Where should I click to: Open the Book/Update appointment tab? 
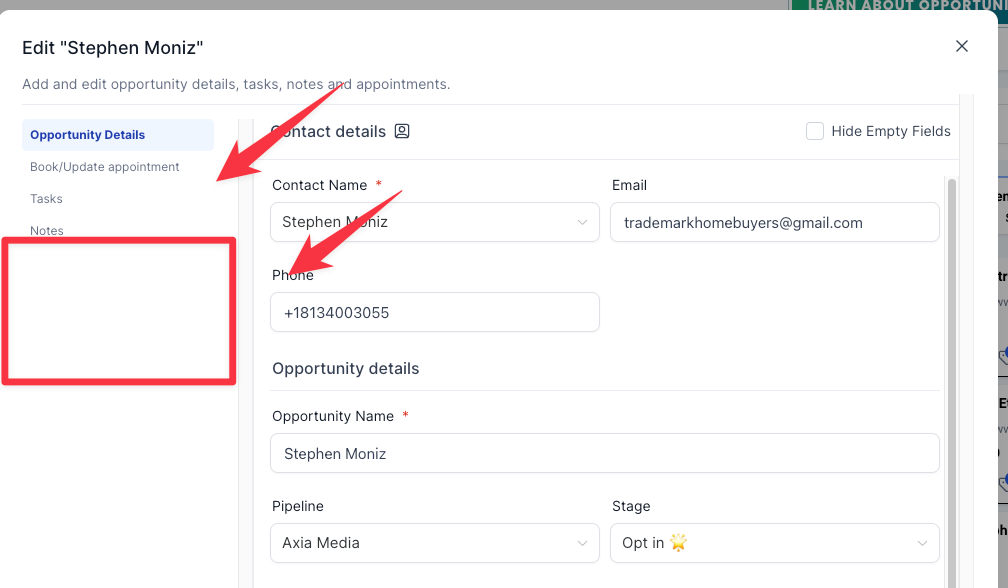105,167
